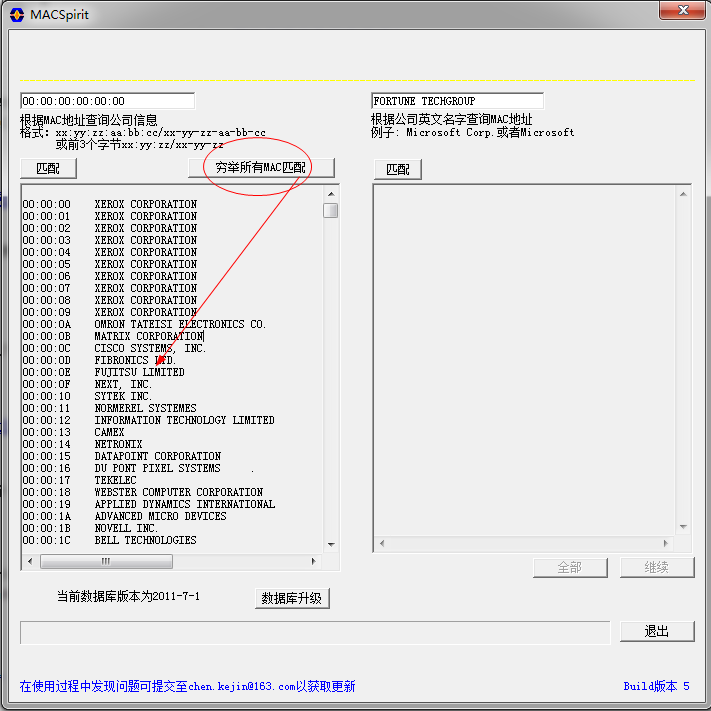Click the left list's scroll down arrow
This screenshot has width=711, height=711.
tap(331, 545)
